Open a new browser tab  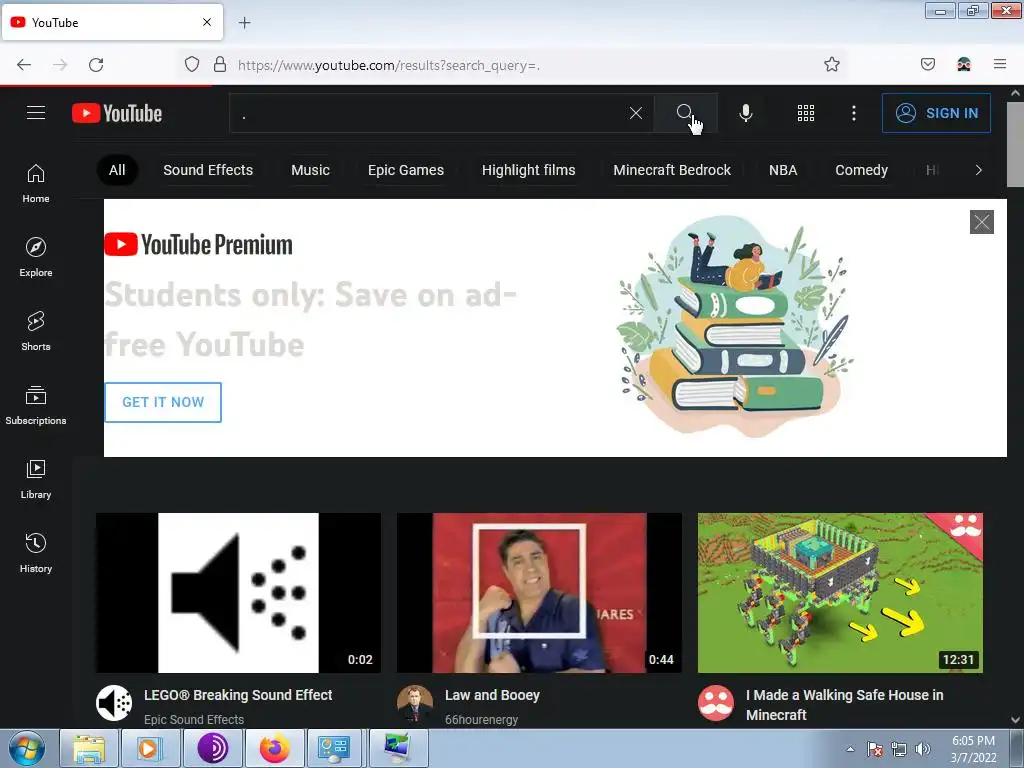pyautogui.click(x=244, y=23)
